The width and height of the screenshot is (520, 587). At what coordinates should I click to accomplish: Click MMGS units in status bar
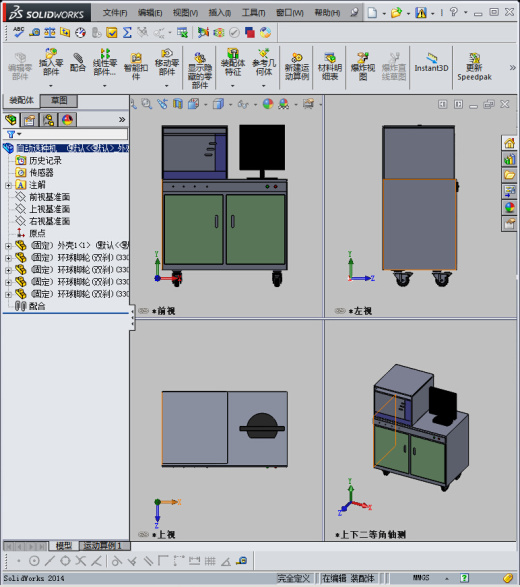click(421, 578)
